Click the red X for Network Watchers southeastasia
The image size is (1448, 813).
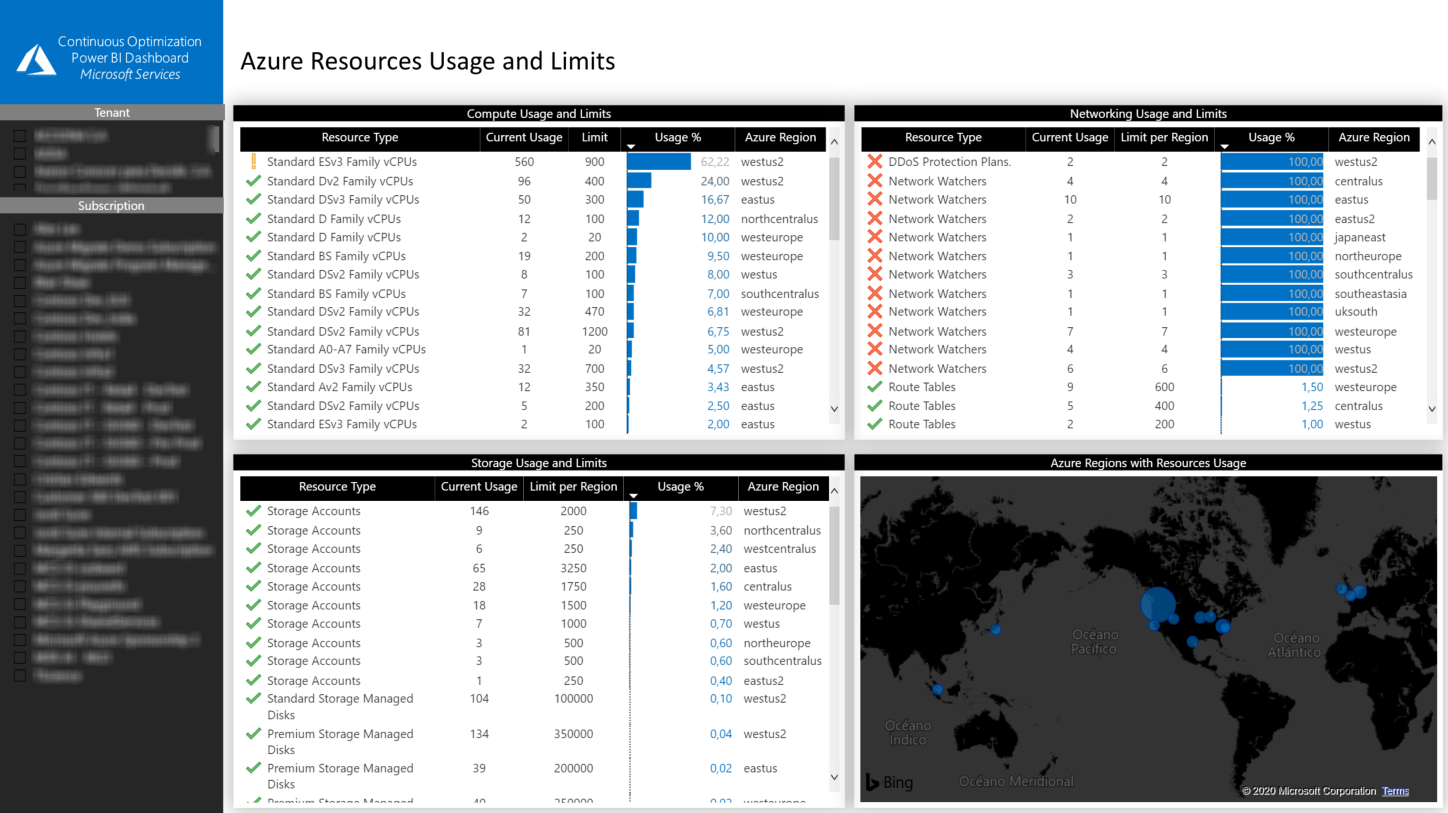875,293
